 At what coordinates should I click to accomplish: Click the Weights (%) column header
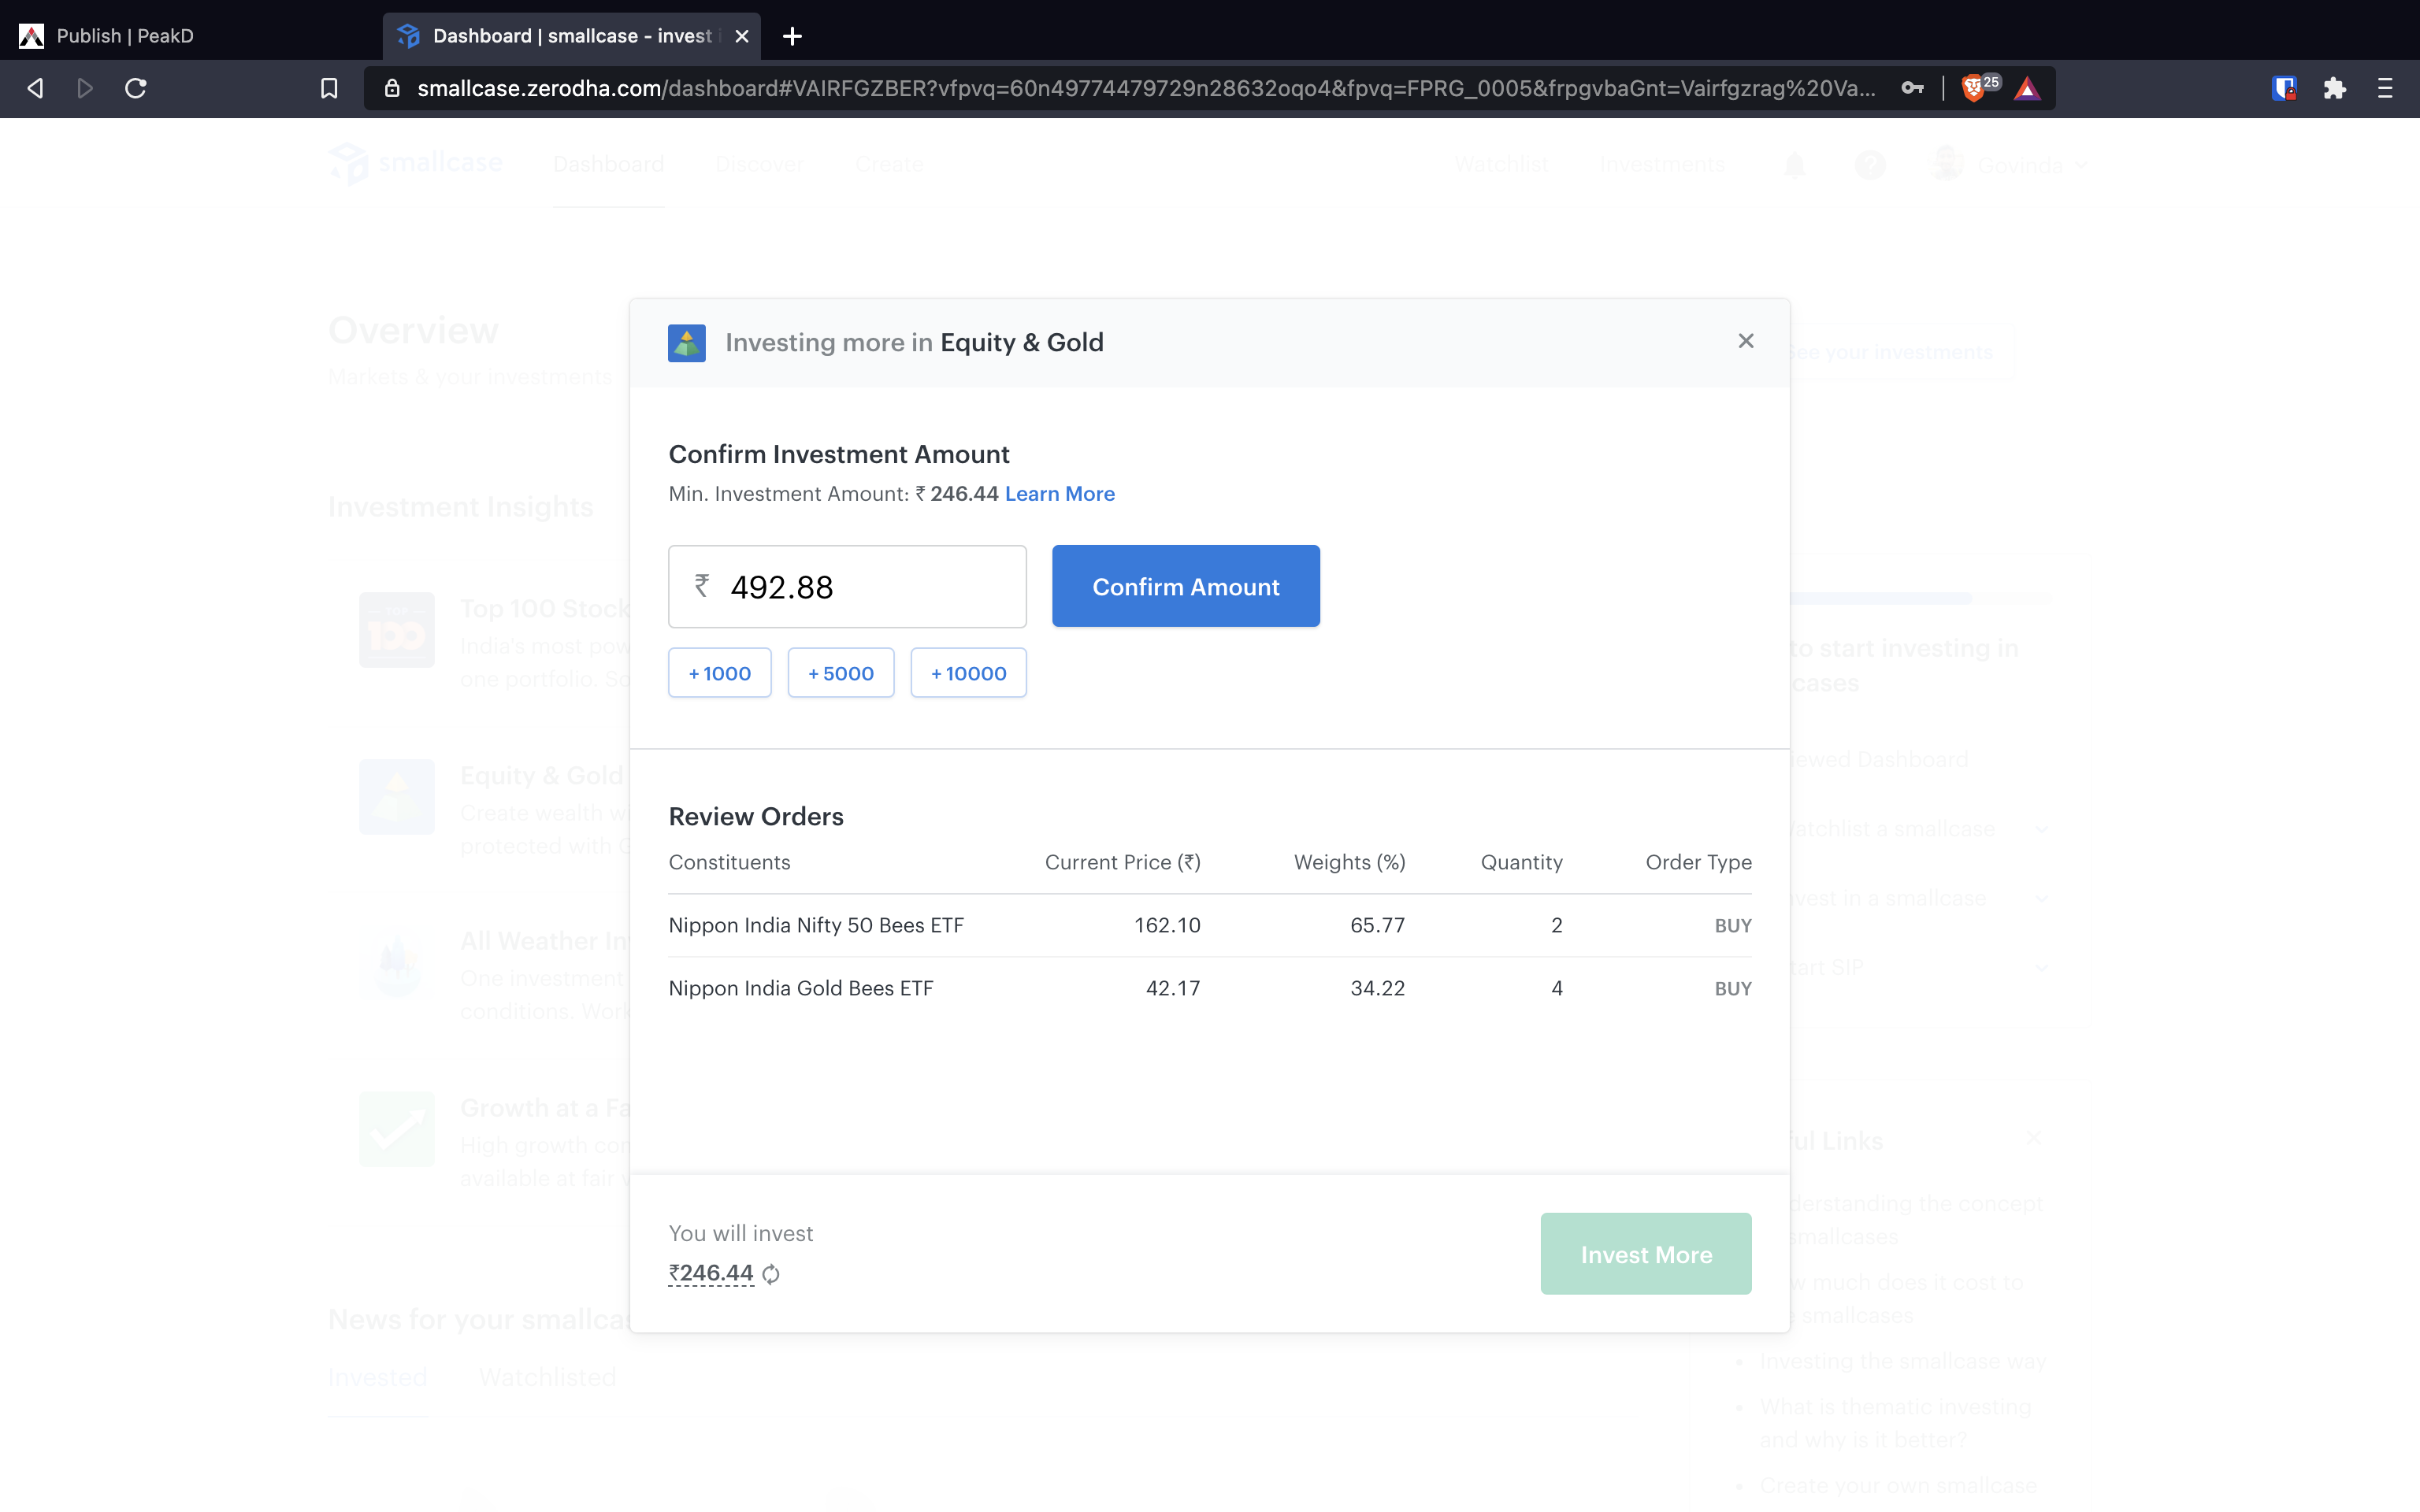point(1349,862)
